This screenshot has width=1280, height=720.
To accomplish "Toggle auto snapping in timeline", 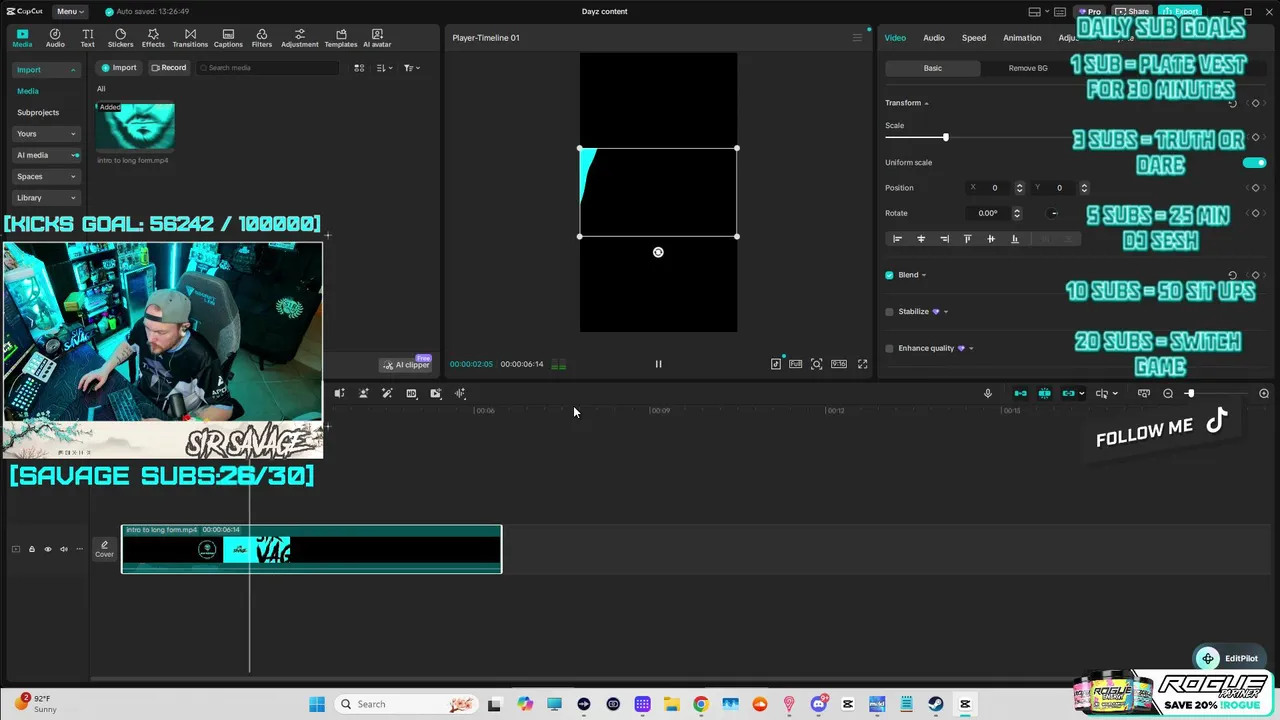I will pyautogui.click(x=1044, y=393).
